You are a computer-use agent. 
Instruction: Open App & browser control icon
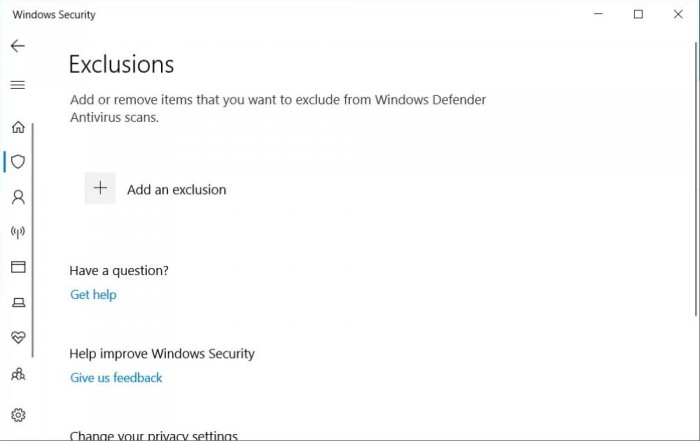pos(17,267)
